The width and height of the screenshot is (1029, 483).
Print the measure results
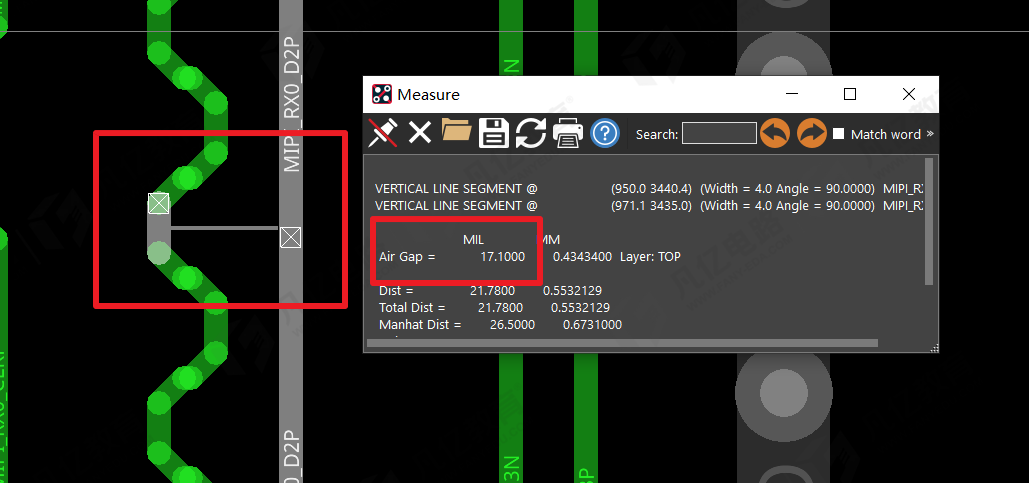(568, 133)
